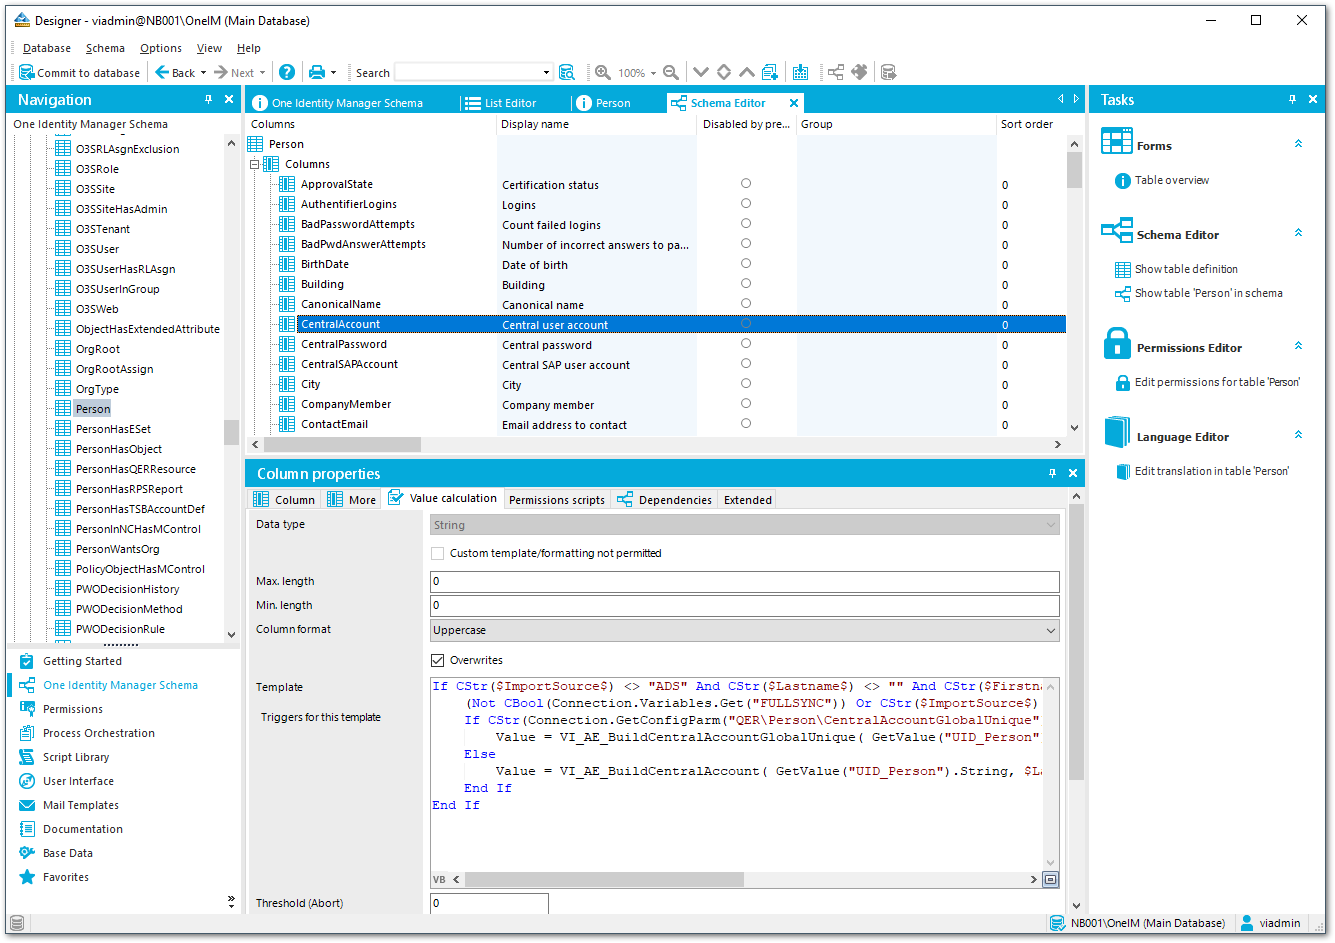The image size is (1335, 943).
Task: Open the Favorites category
Action: (x=66, y=877)
